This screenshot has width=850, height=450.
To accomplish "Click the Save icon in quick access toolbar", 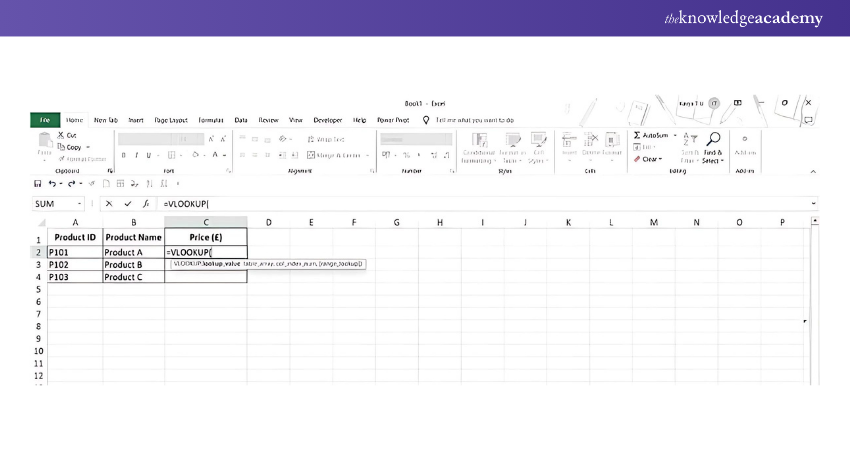I will coord(38,183).
